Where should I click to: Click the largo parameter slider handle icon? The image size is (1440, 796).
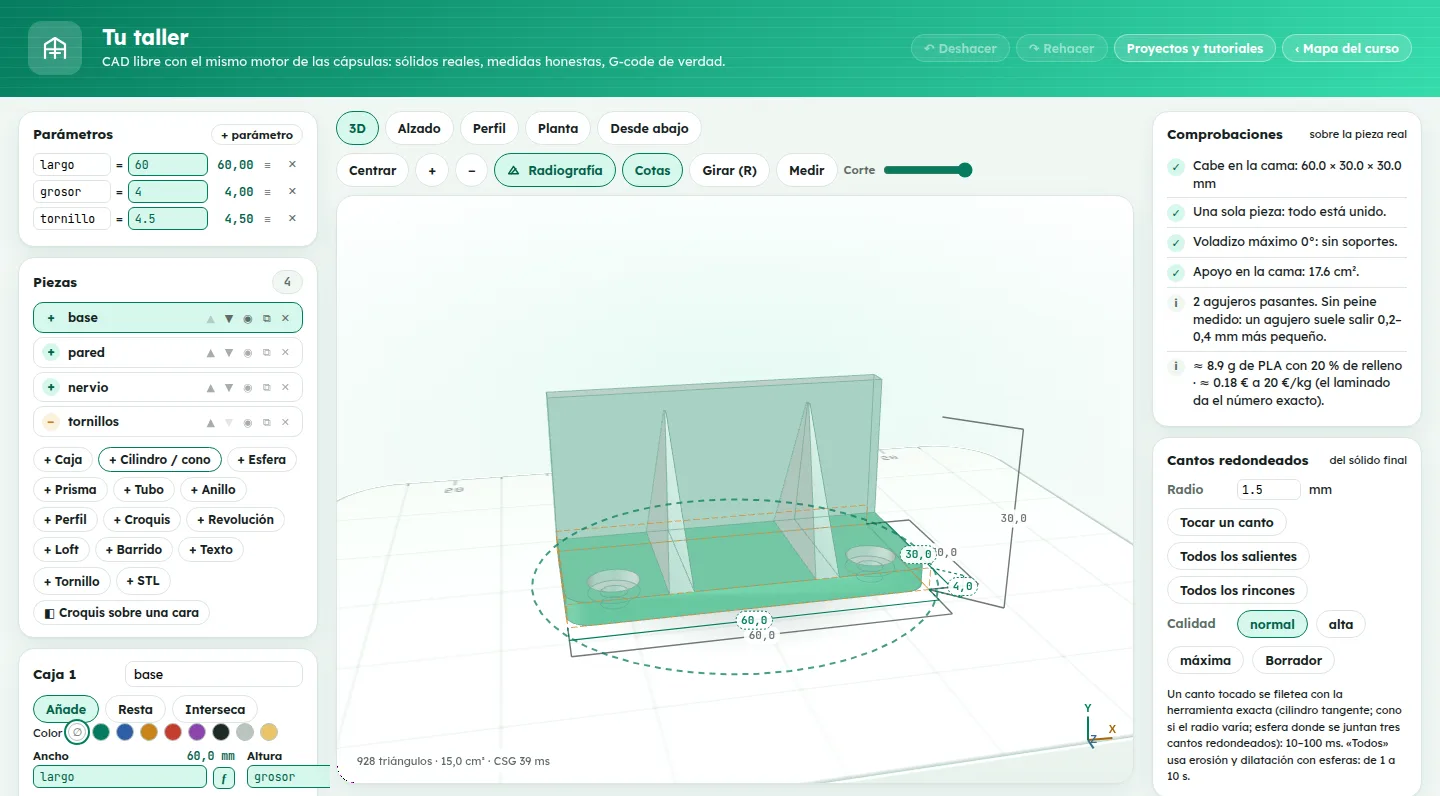coord(268,165)
